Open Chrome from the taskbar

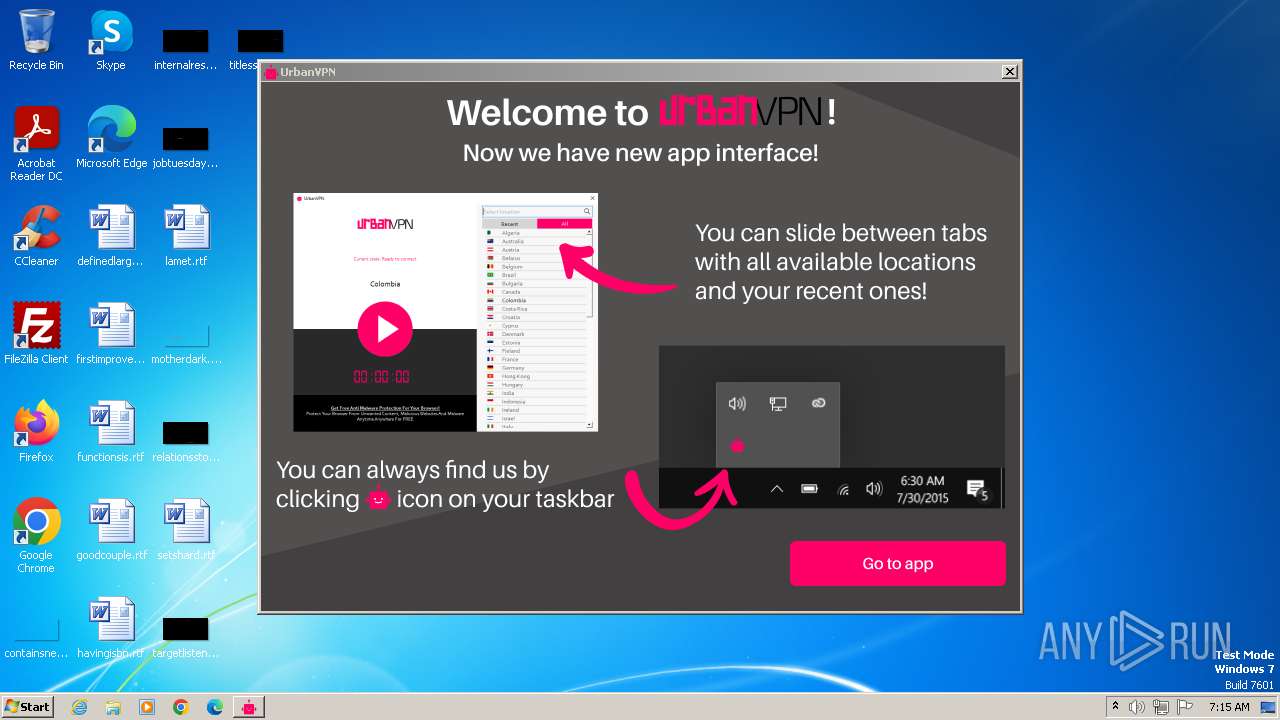[181, 707]
